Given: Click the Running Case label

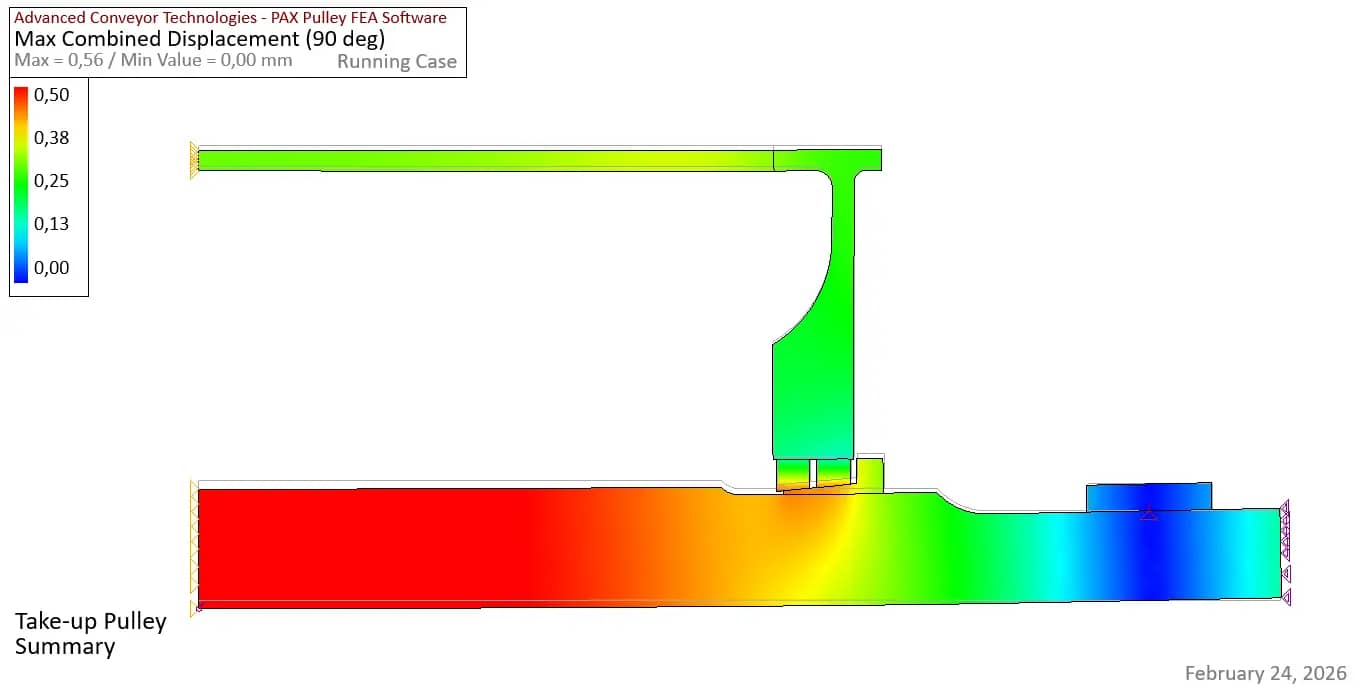Looking at the screenshot, I should [x=397, y=61].
